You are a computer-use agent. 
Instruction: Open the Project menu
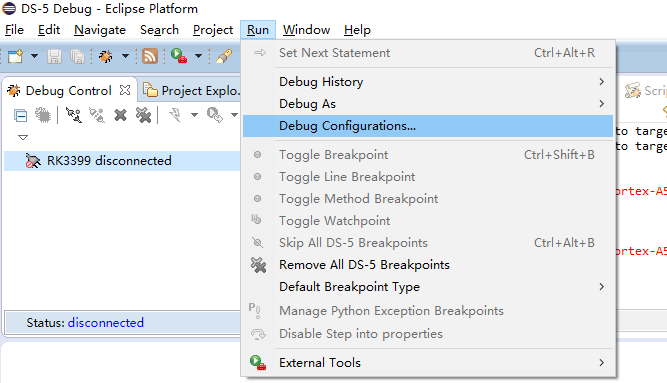(x=213, y=30)
